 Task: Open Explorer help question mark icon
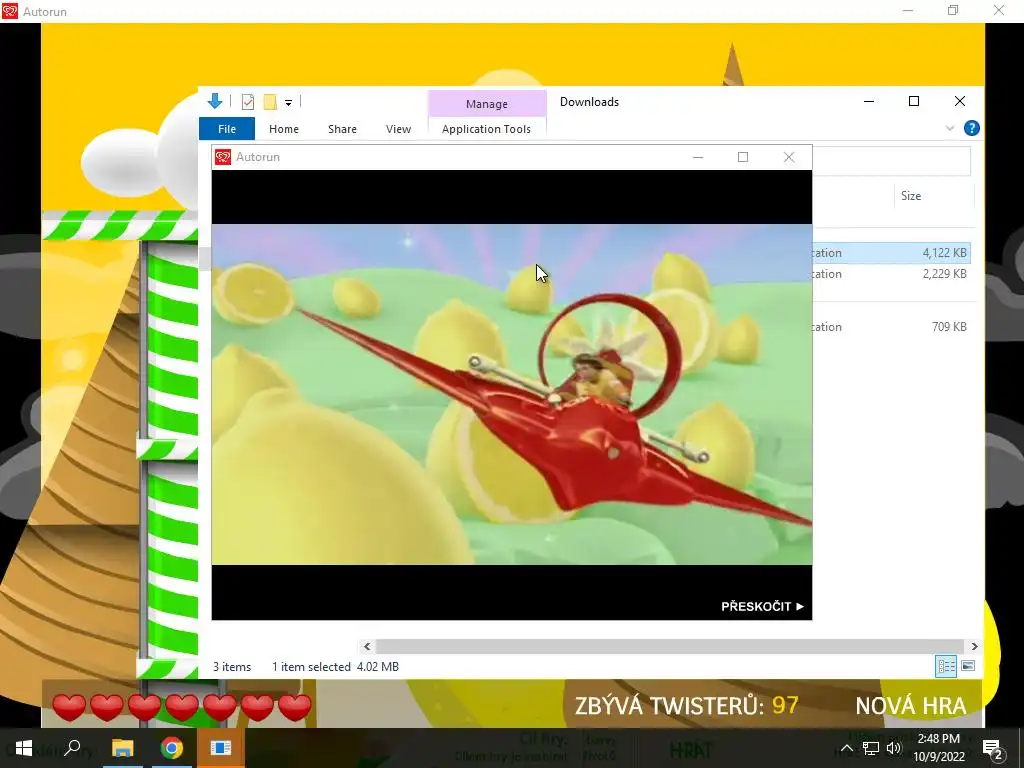[x=971, y=129]
